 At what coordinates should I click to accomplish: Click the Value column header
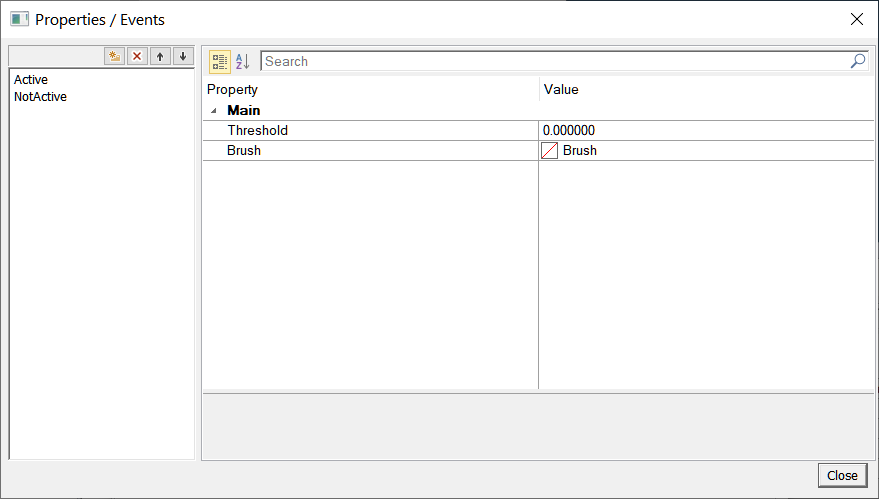[x=561, y=90]
